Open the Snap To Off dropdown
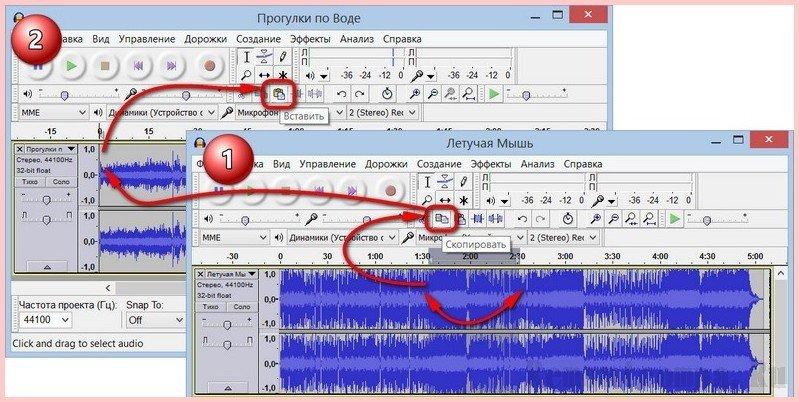The width and height of the screenshot is (799, 402). pos(155,320)
